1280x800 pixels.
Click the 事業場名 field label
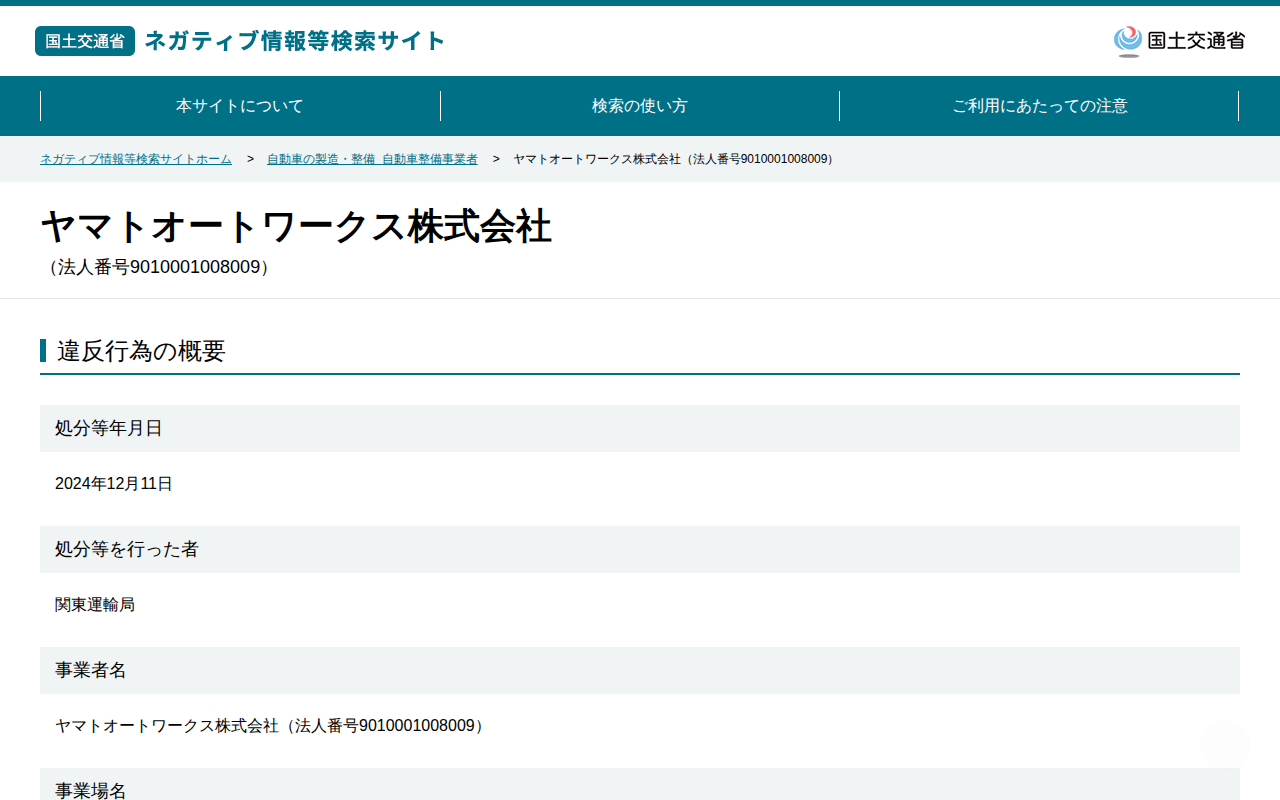click(91, 790)
